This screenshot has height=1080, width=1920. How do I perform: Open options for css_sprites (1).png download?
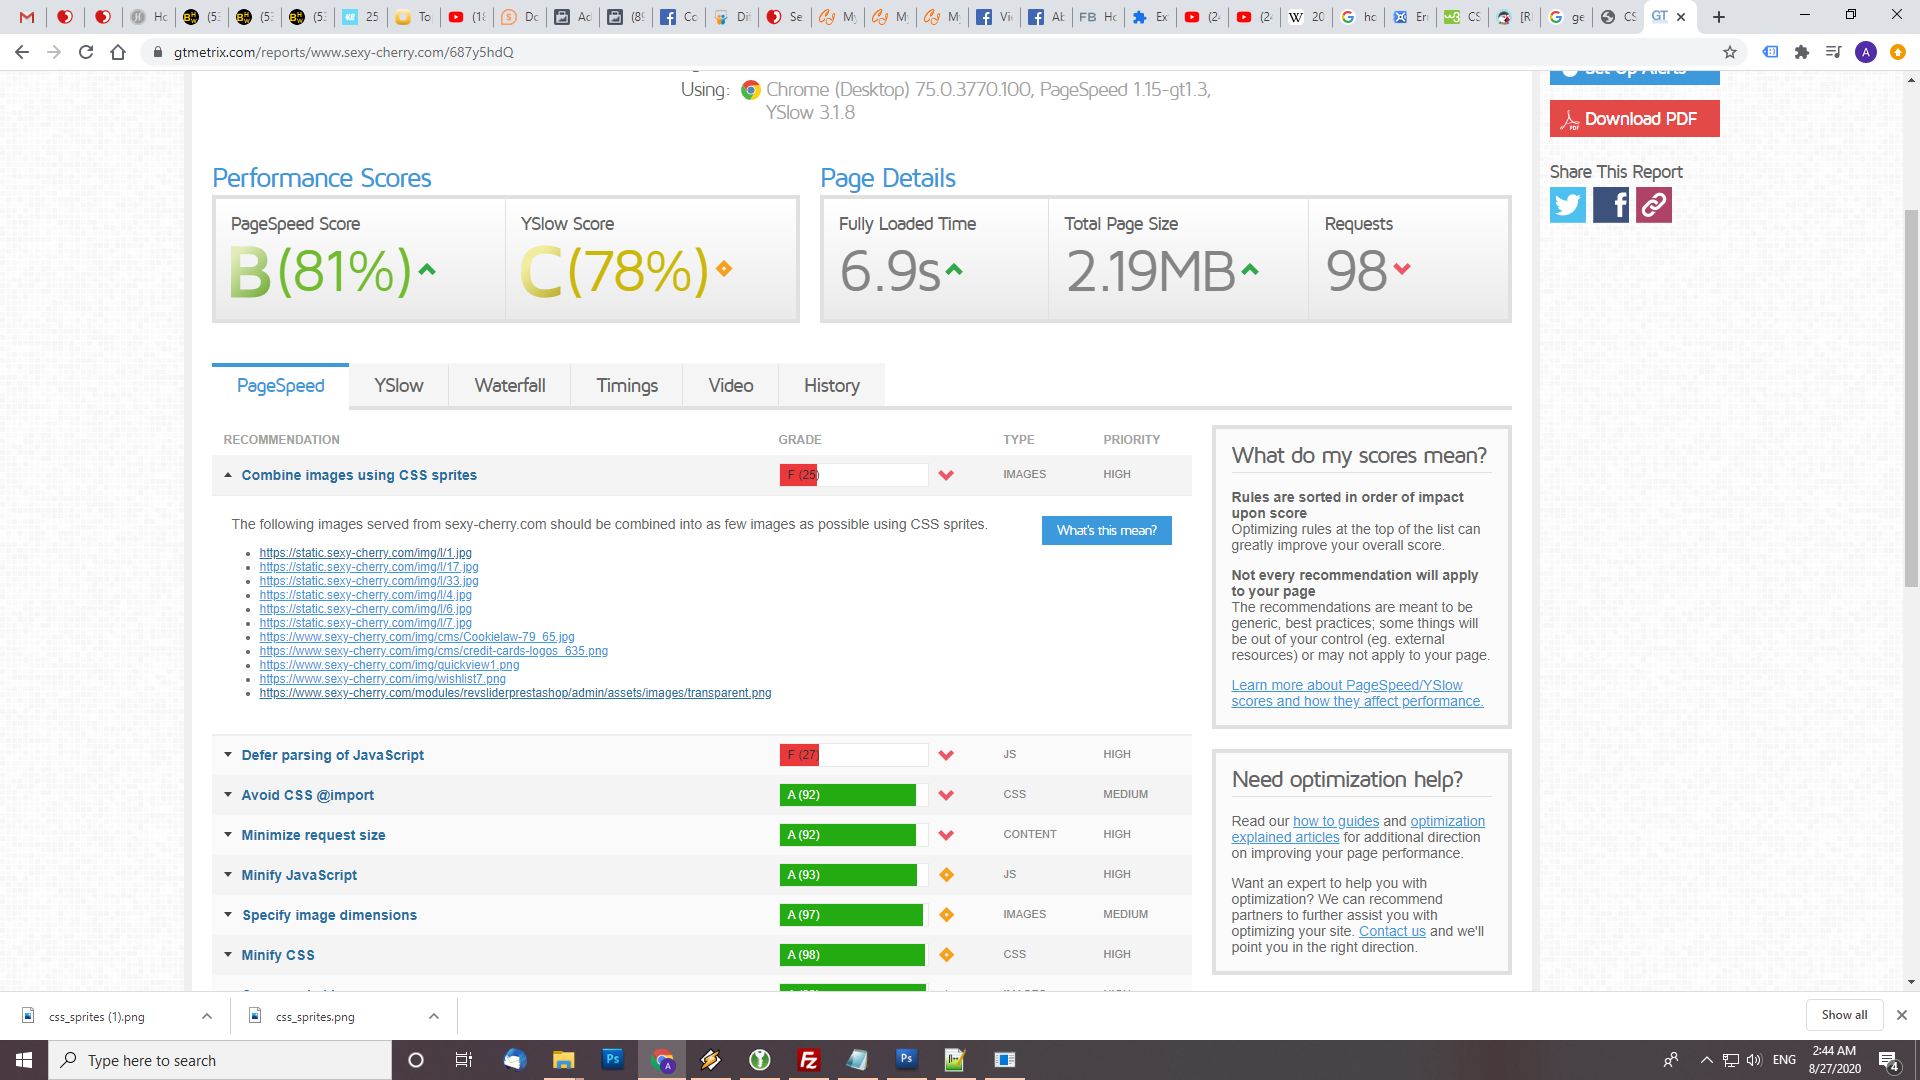(207, 1016)
